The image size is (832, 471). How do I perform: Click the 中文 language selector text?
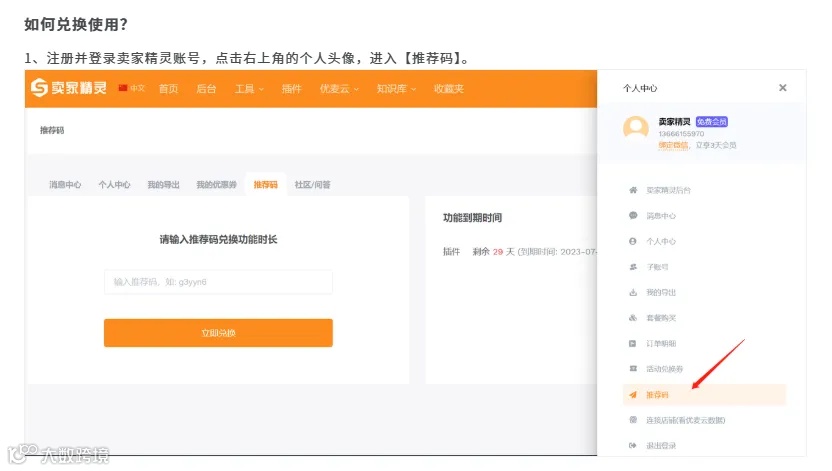[137, 88]
